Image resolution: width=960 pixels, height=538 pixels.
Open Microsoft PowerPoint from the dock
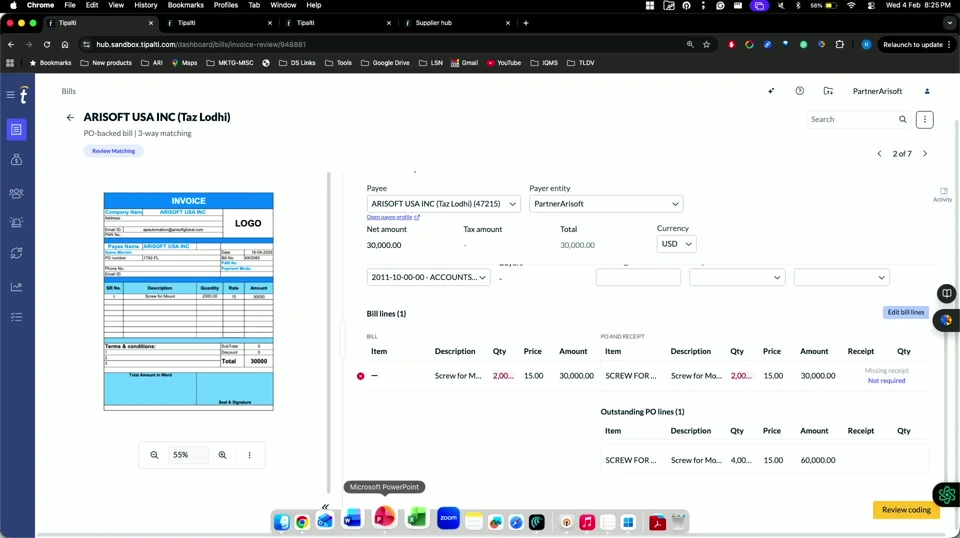click(384, 518)
